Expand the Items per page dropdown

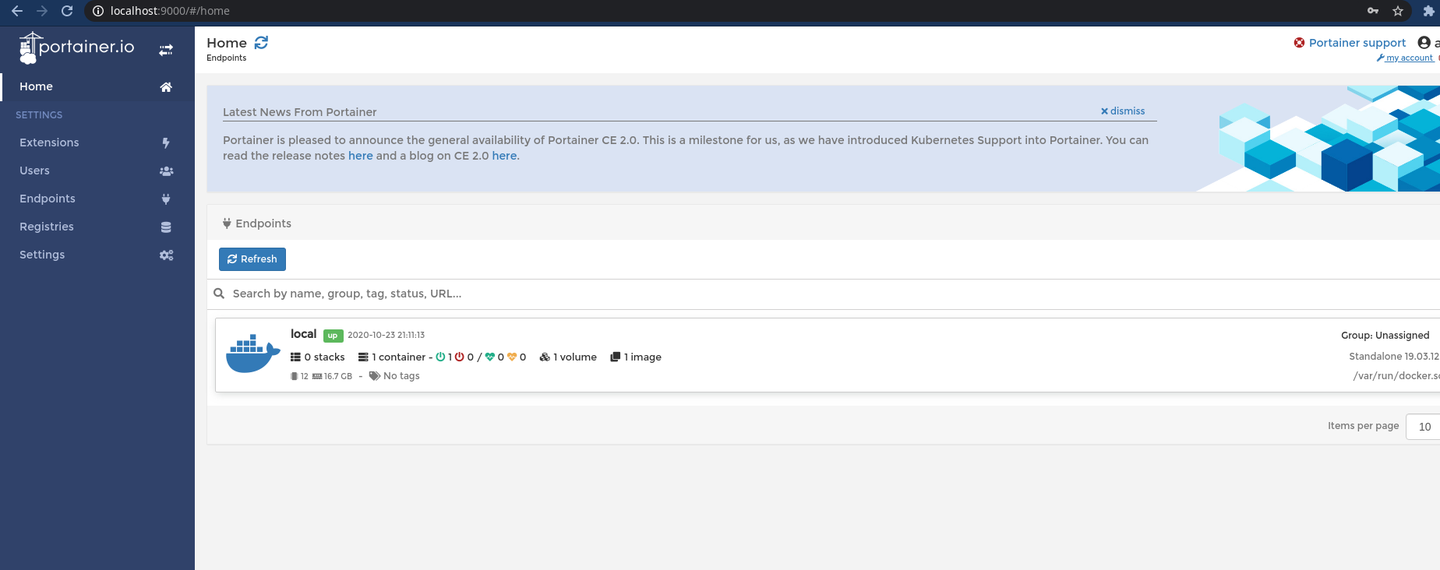1424,427
